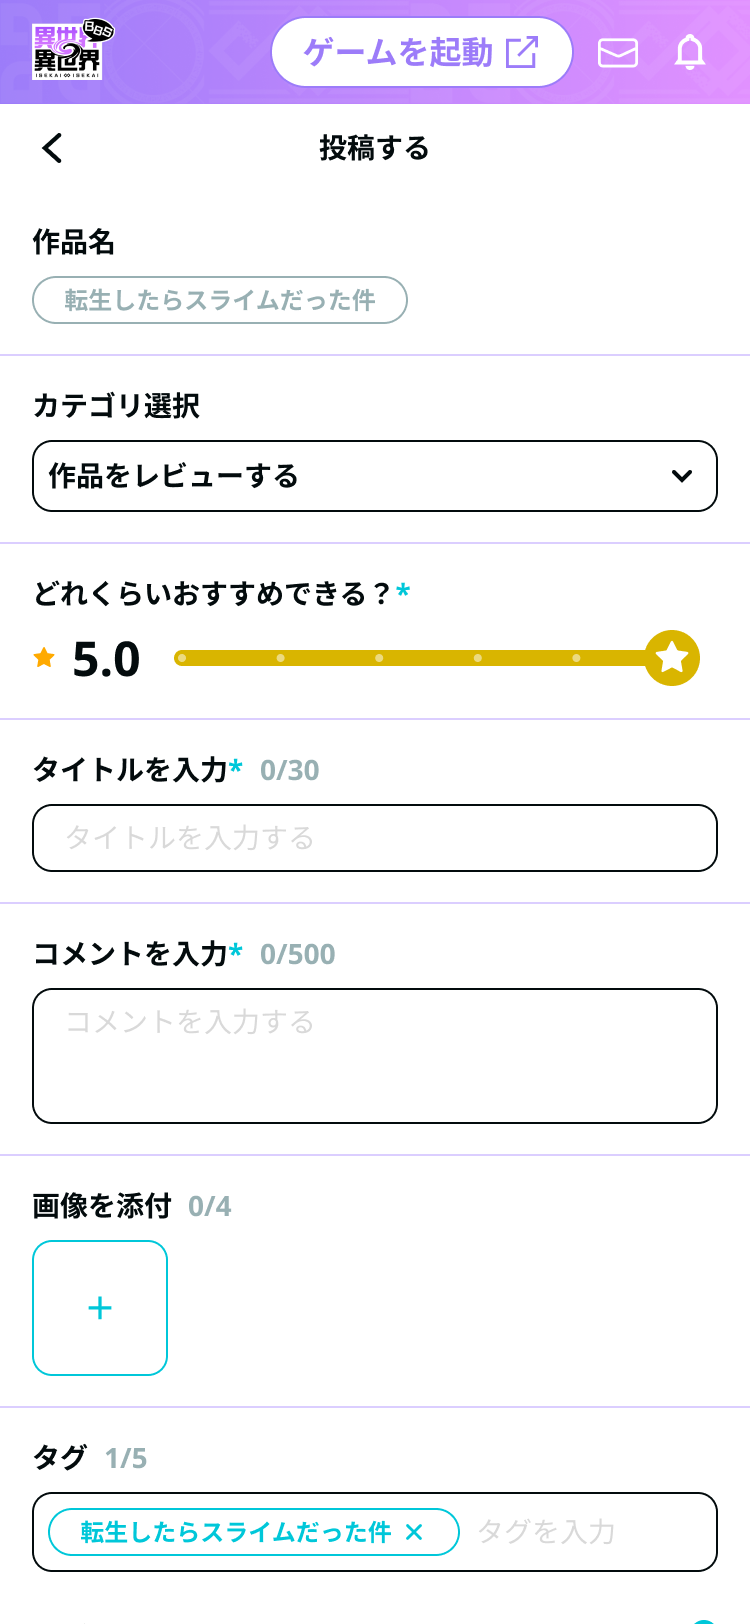Focus the コメントを入力する text area
The image size is (750, 1624).
(374, 1056)
